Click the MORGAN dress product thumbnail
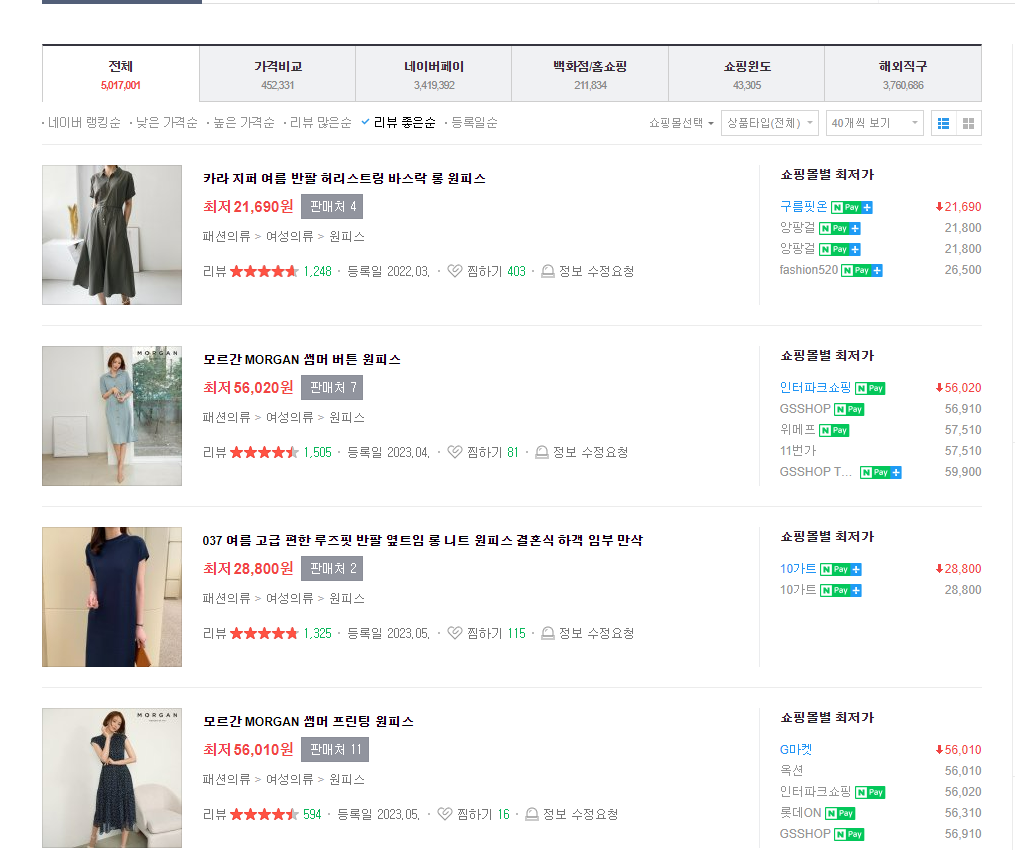Screen dimensions: 1015x850 tap(111, 416)
